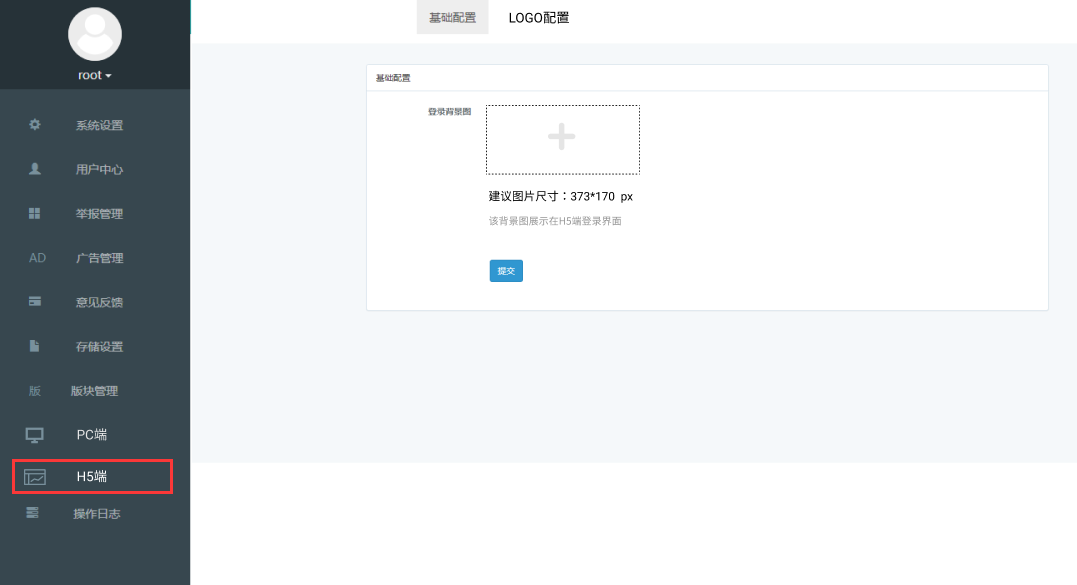The height and width of the screenshot is (585, 1077).
Task: Open 操作日志 menu item
Action: (x=95, y=514)
